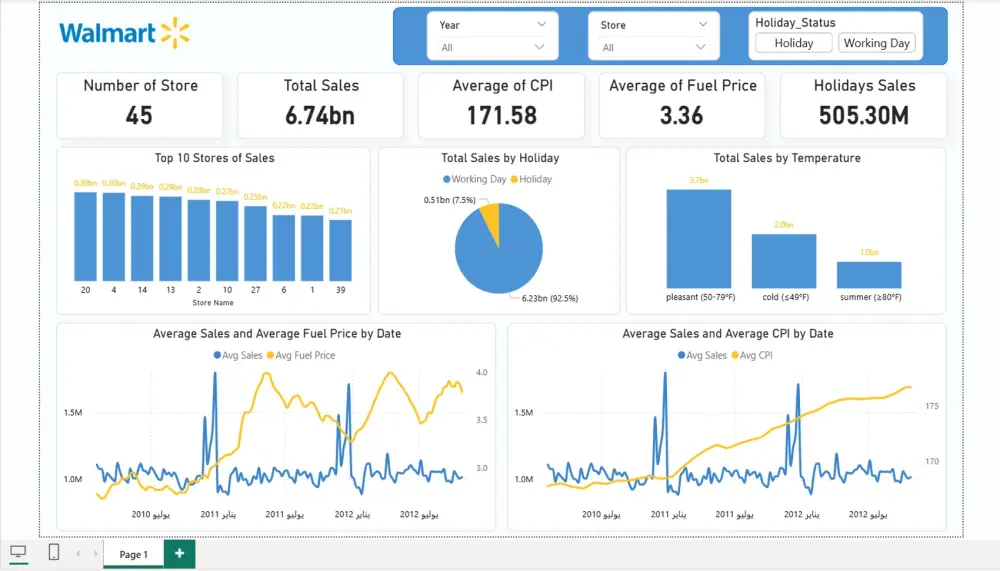Click the Holidays Sales 505.30M card

(x=864, y=105)
